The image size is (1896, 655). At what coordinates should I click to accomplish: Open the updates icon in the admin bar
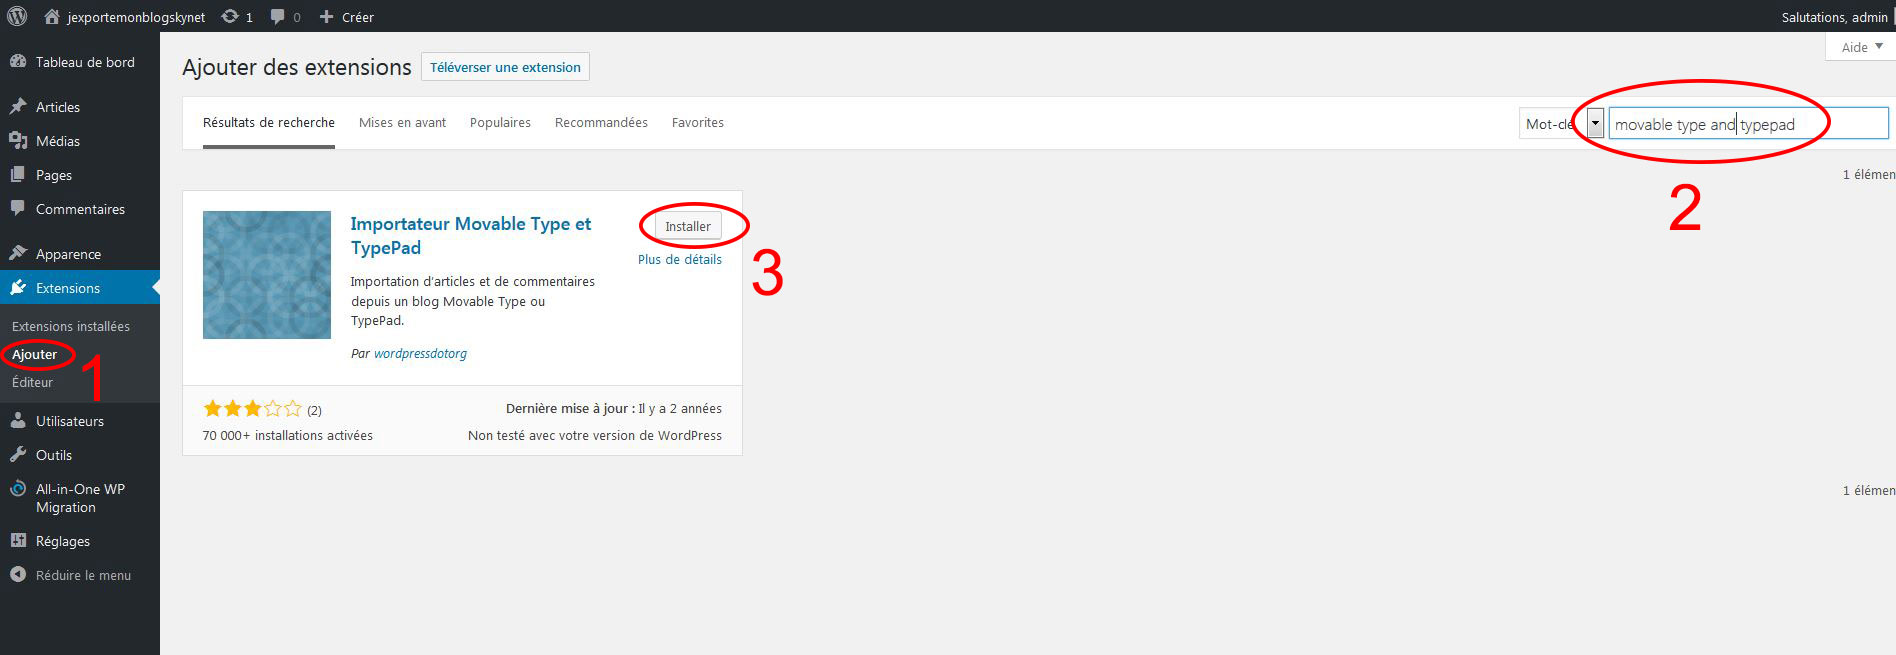[230, 17]
